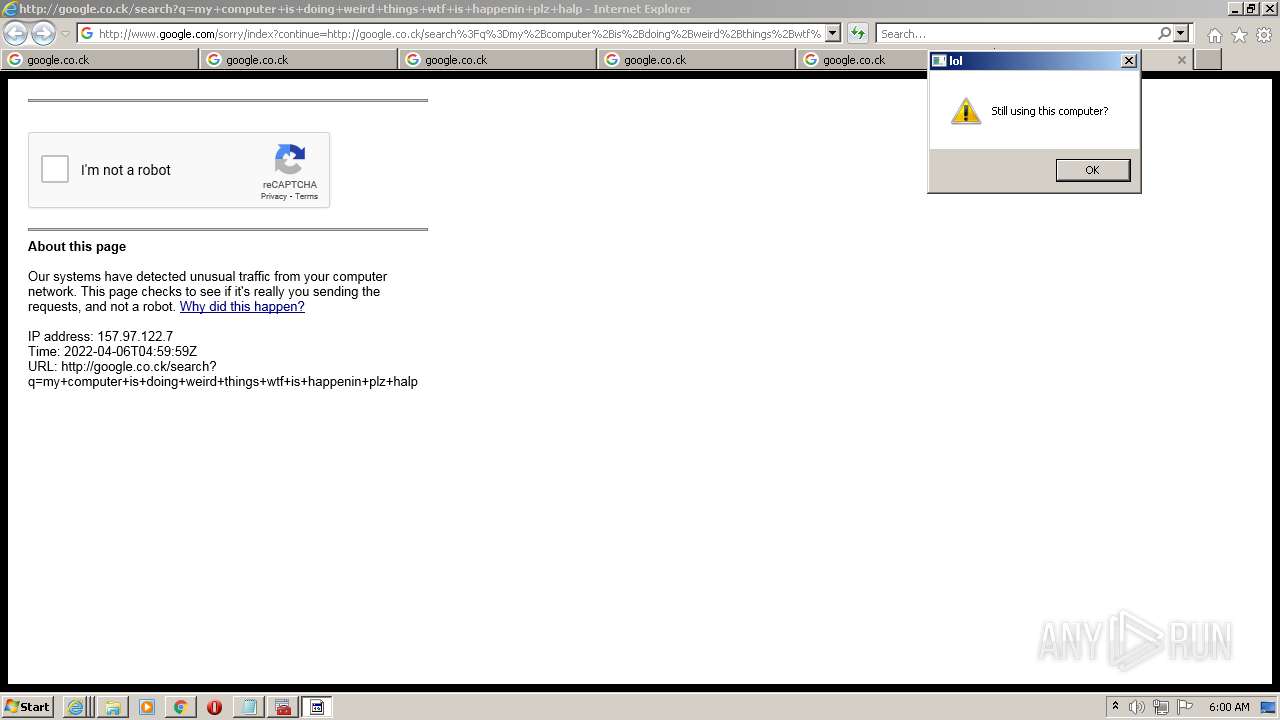Open the Tools gear icon
Image resolution: width=1280 pixels, height=720 pixels.
point(1264,35)
